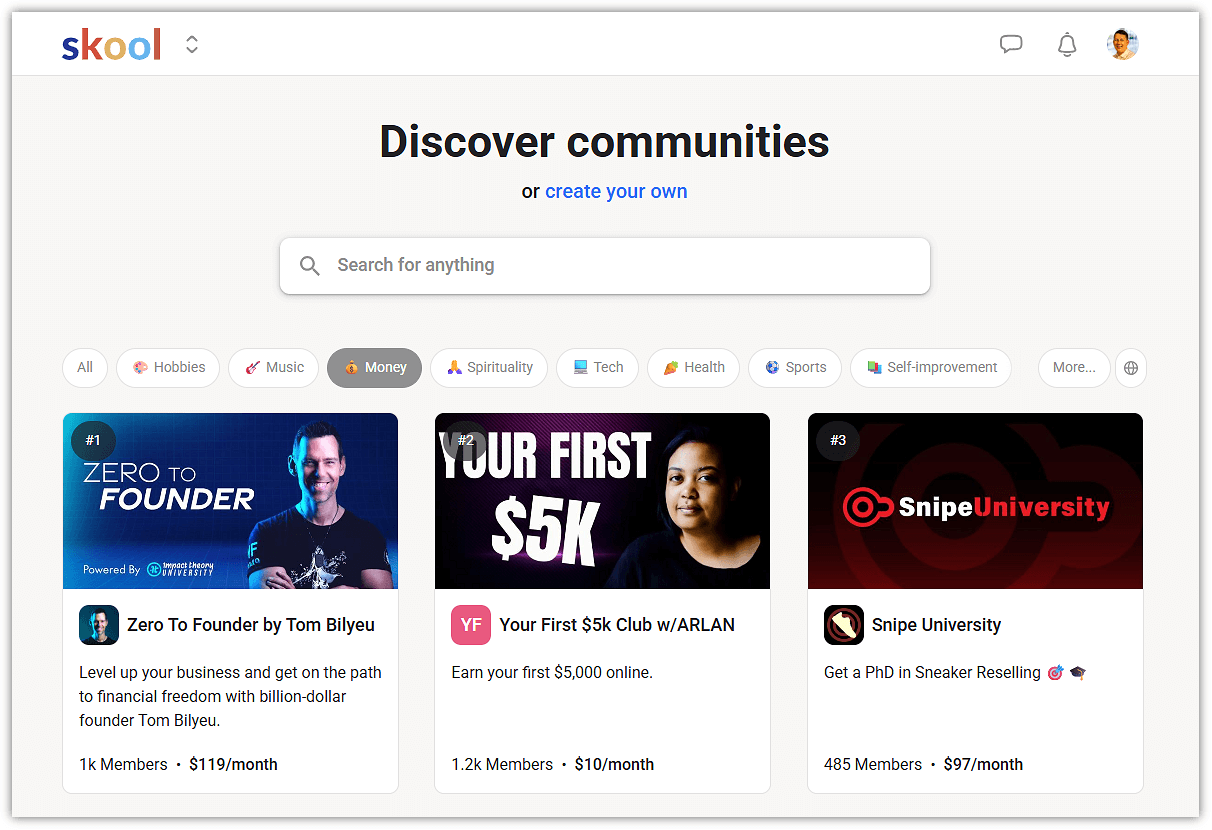Open the globe language filter
The height and width of the screenshot is (830, 1212).
tap(1131, 367)
